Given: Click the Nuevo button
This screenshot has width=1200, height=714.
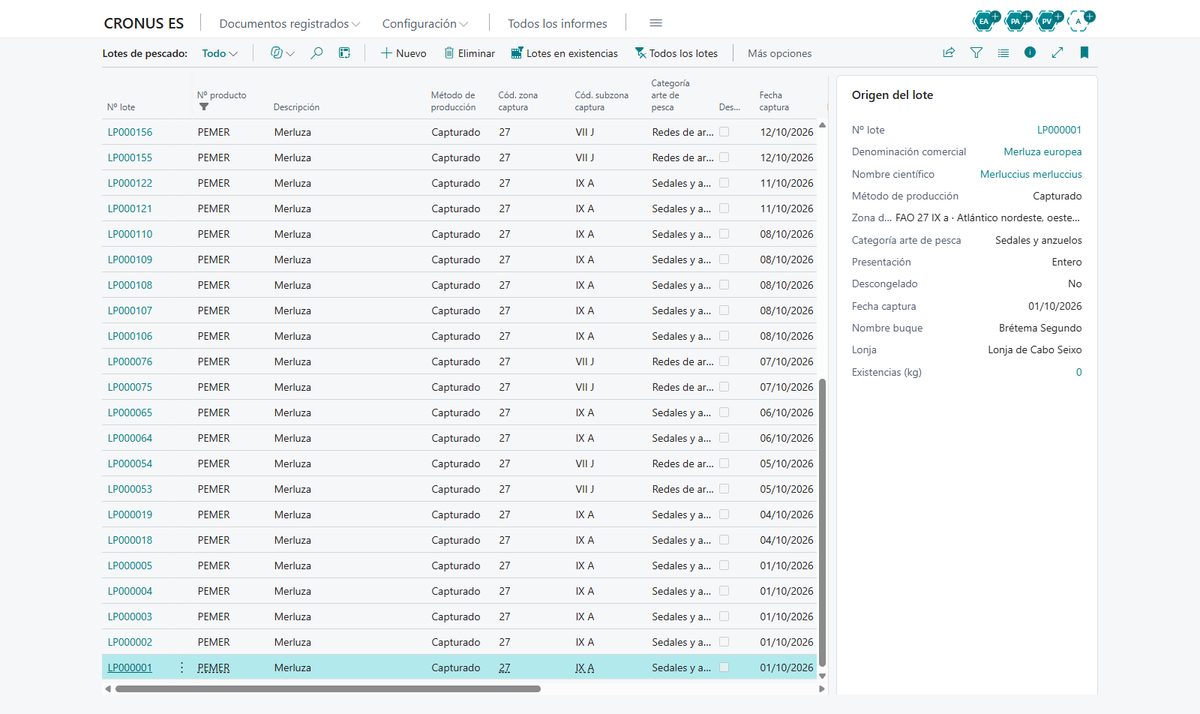Looking at the screenshot, I should coord(404,53).
